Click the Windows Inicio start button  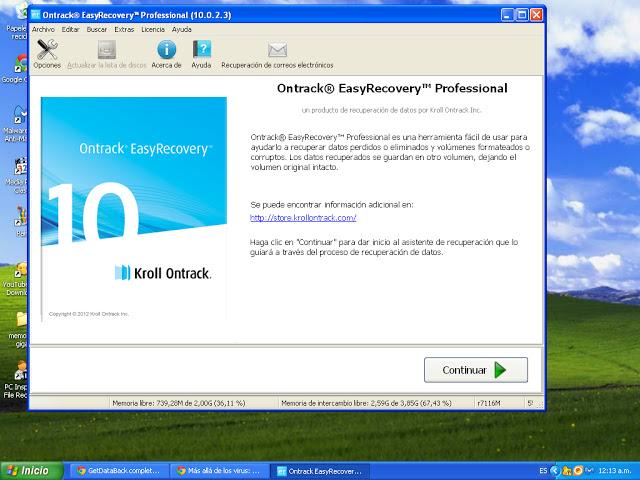(x=28, y=470)
